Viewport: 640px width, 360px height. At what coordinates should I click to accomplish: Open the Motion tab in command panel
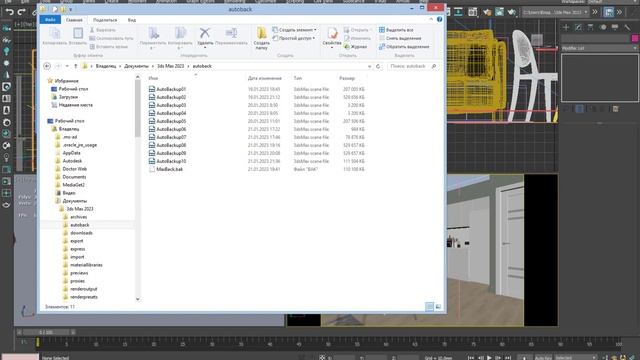point(603,27)
